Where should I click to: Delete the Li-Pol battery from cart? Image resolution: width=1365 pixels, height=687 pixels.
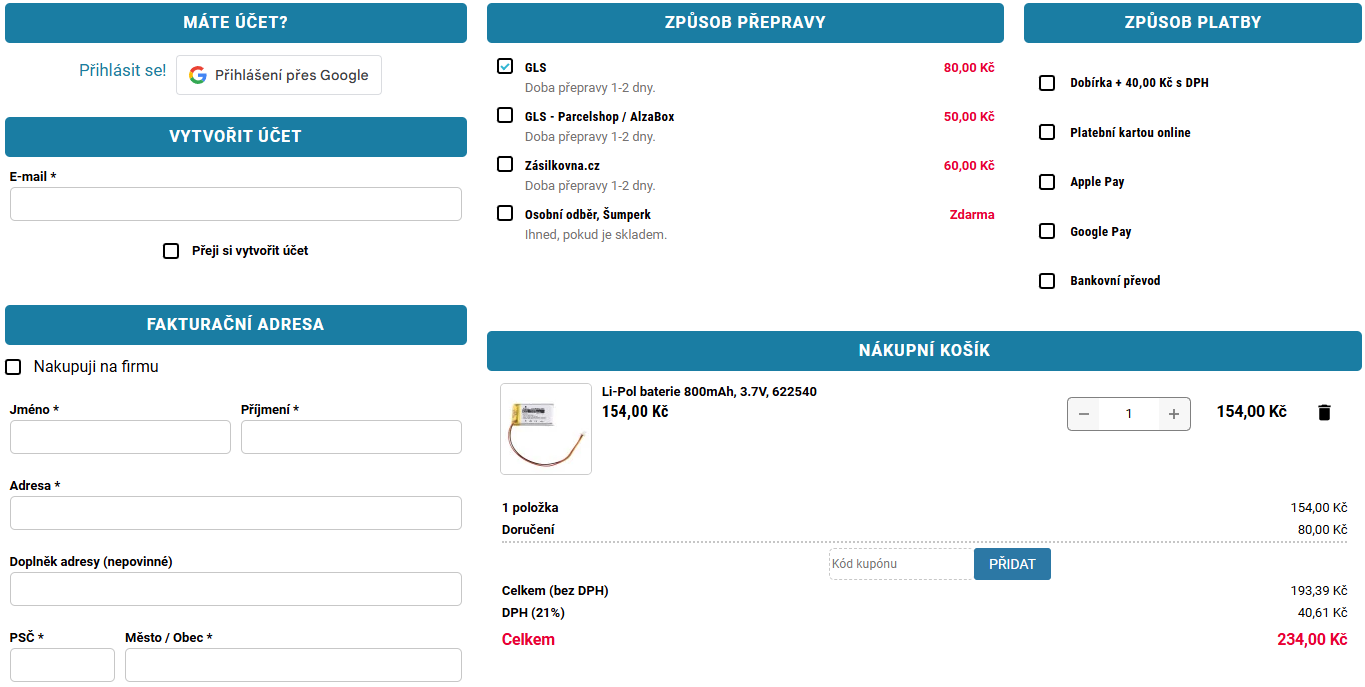click(x=1324, y=413)
